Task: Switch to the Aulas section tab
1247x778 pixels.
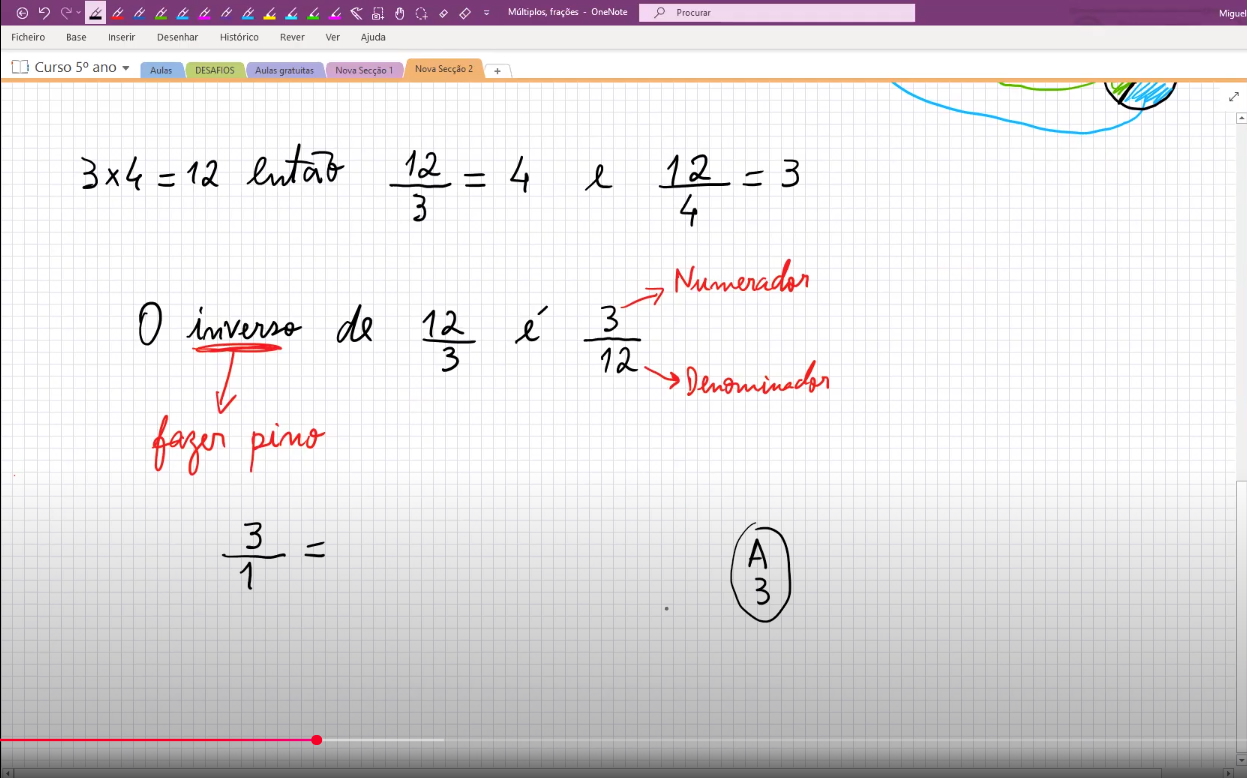Action: pos(161,70)
